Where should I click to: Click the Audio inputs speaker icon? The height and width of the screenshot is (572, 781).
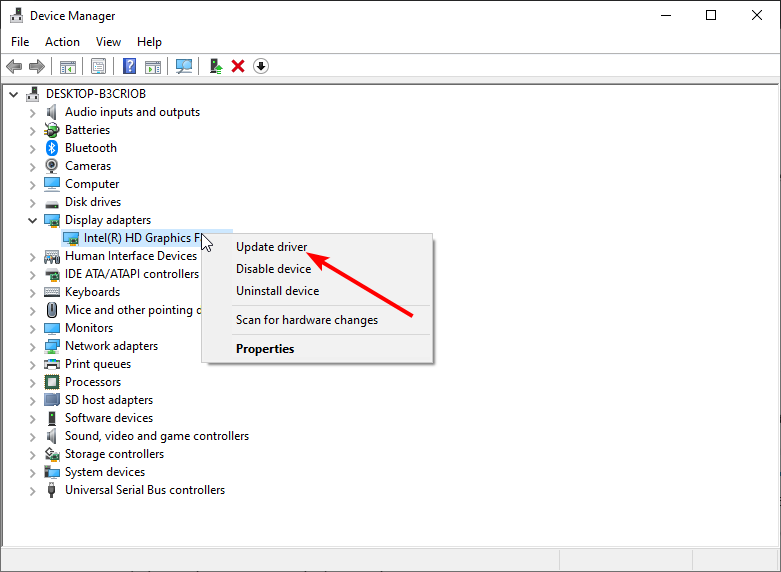pyautogui.click(x=52, y=112)
